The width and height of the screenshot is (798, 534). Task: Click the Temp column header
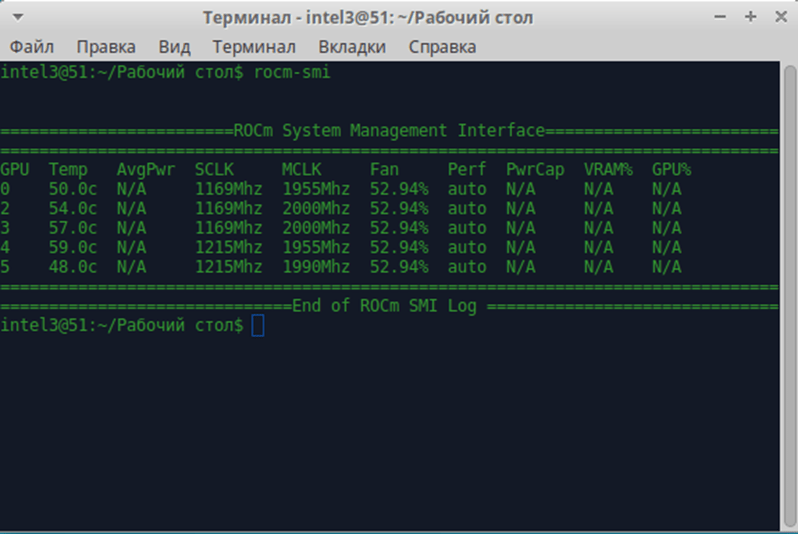[x=68, y=170]
